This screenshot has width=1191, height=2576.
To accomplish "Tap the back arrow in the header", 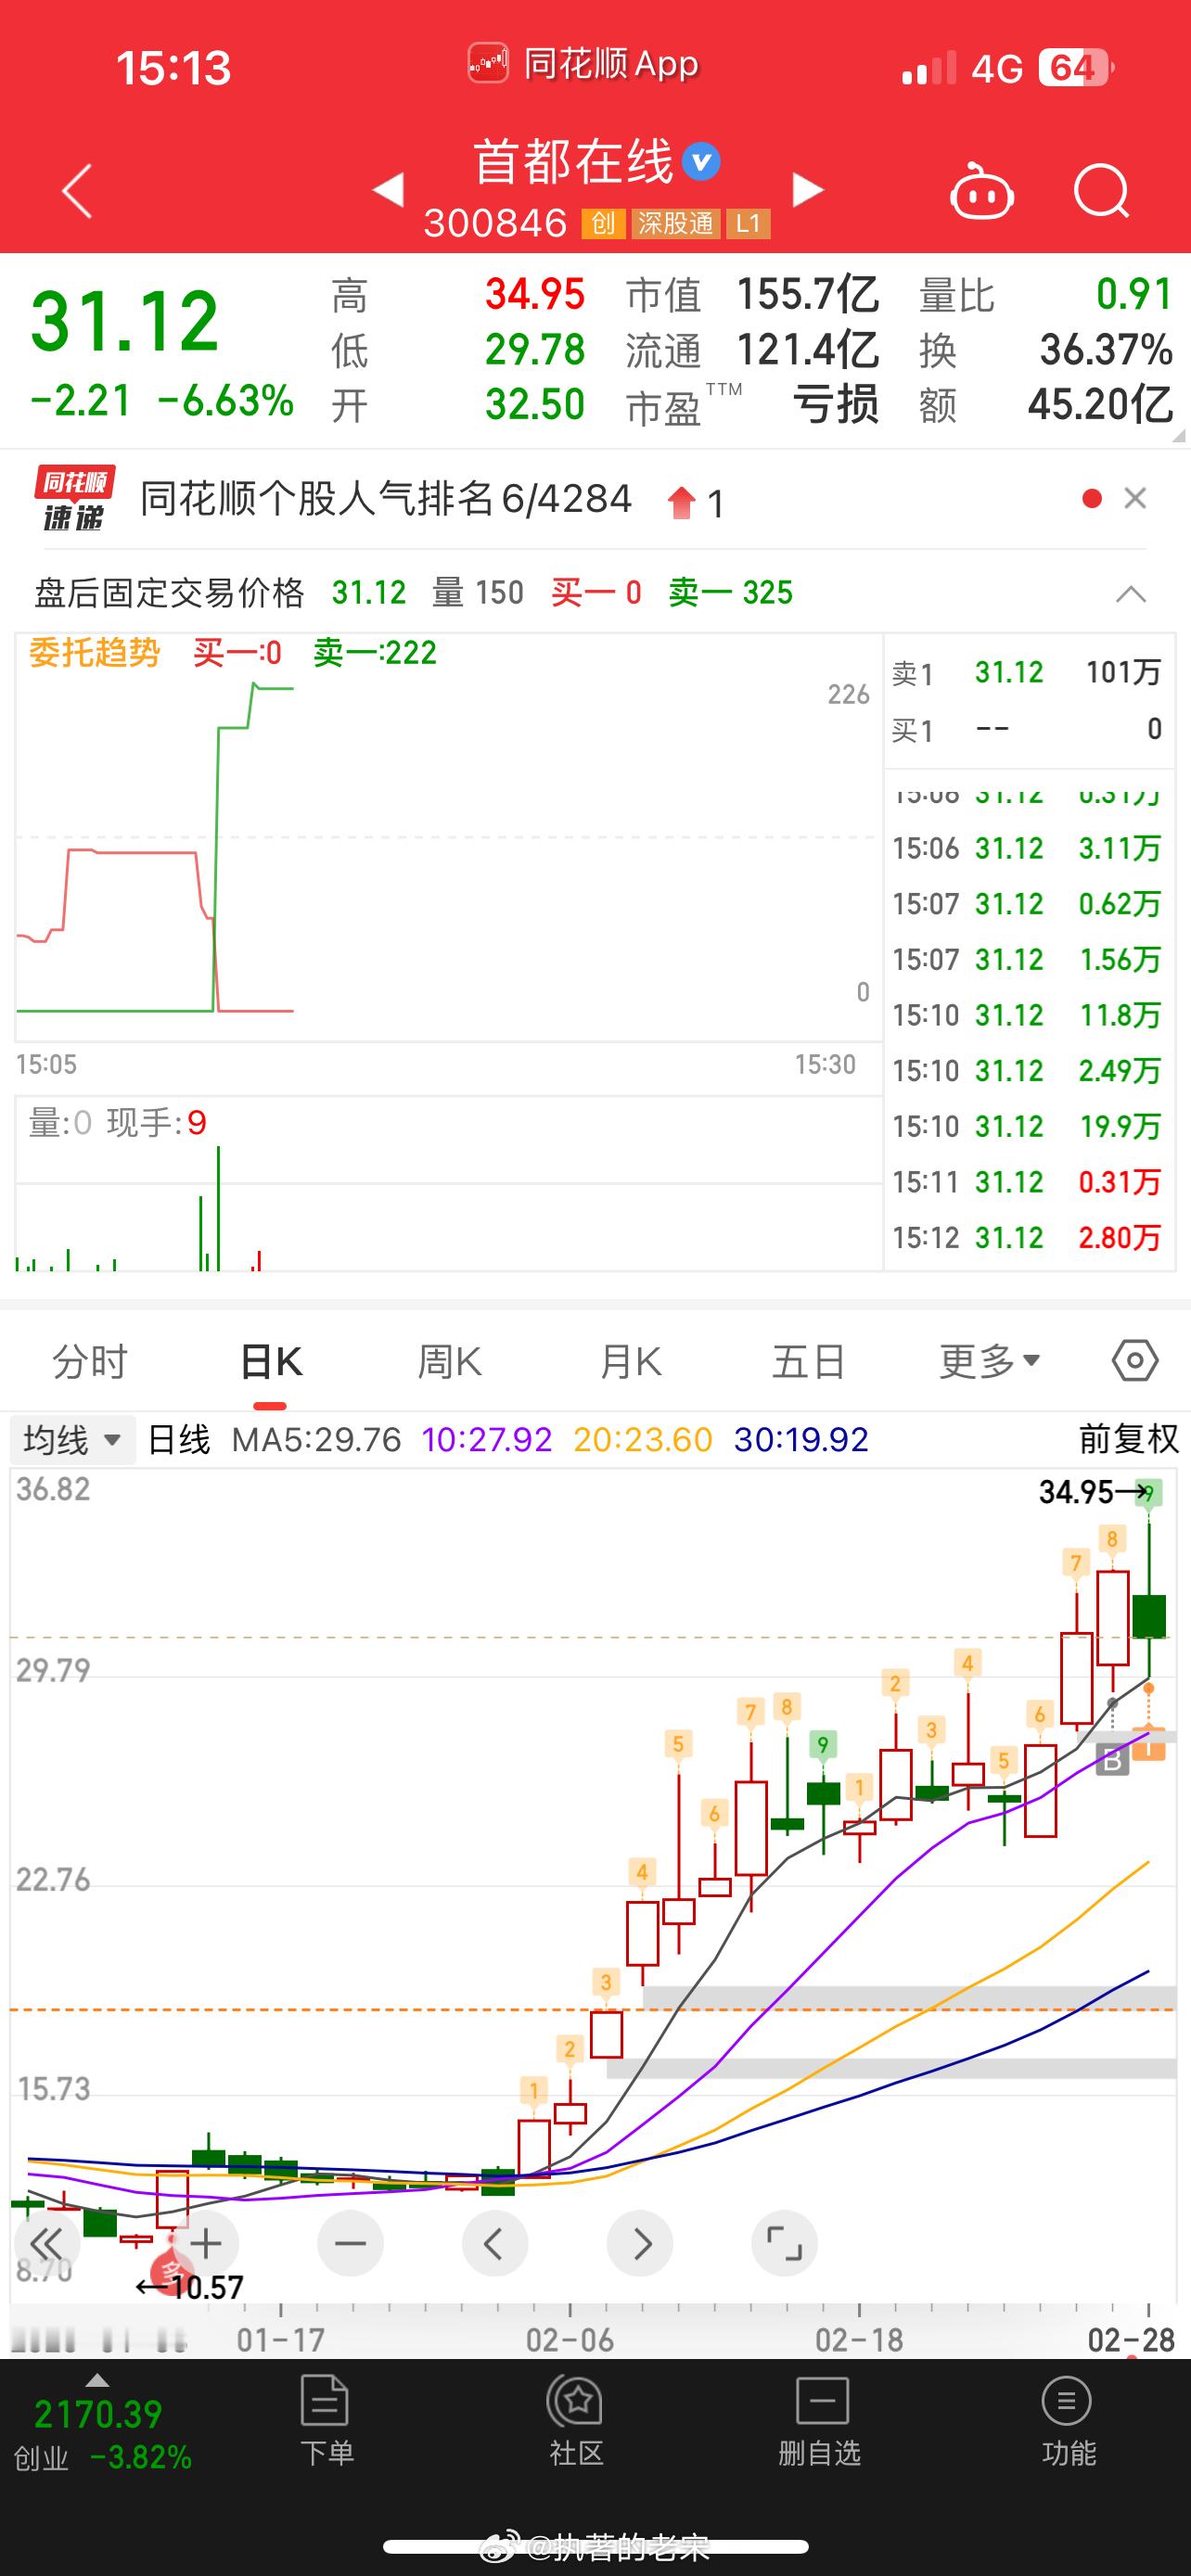I will click(77, 190).
